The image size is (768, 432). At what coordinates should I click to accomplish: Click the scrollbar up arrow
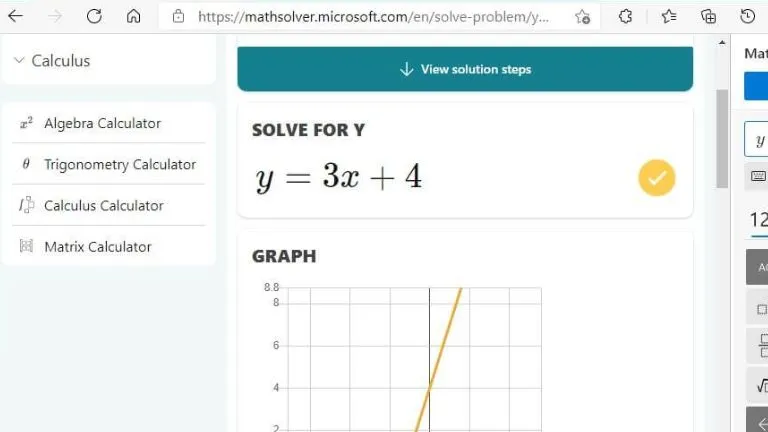coord(722,43)
